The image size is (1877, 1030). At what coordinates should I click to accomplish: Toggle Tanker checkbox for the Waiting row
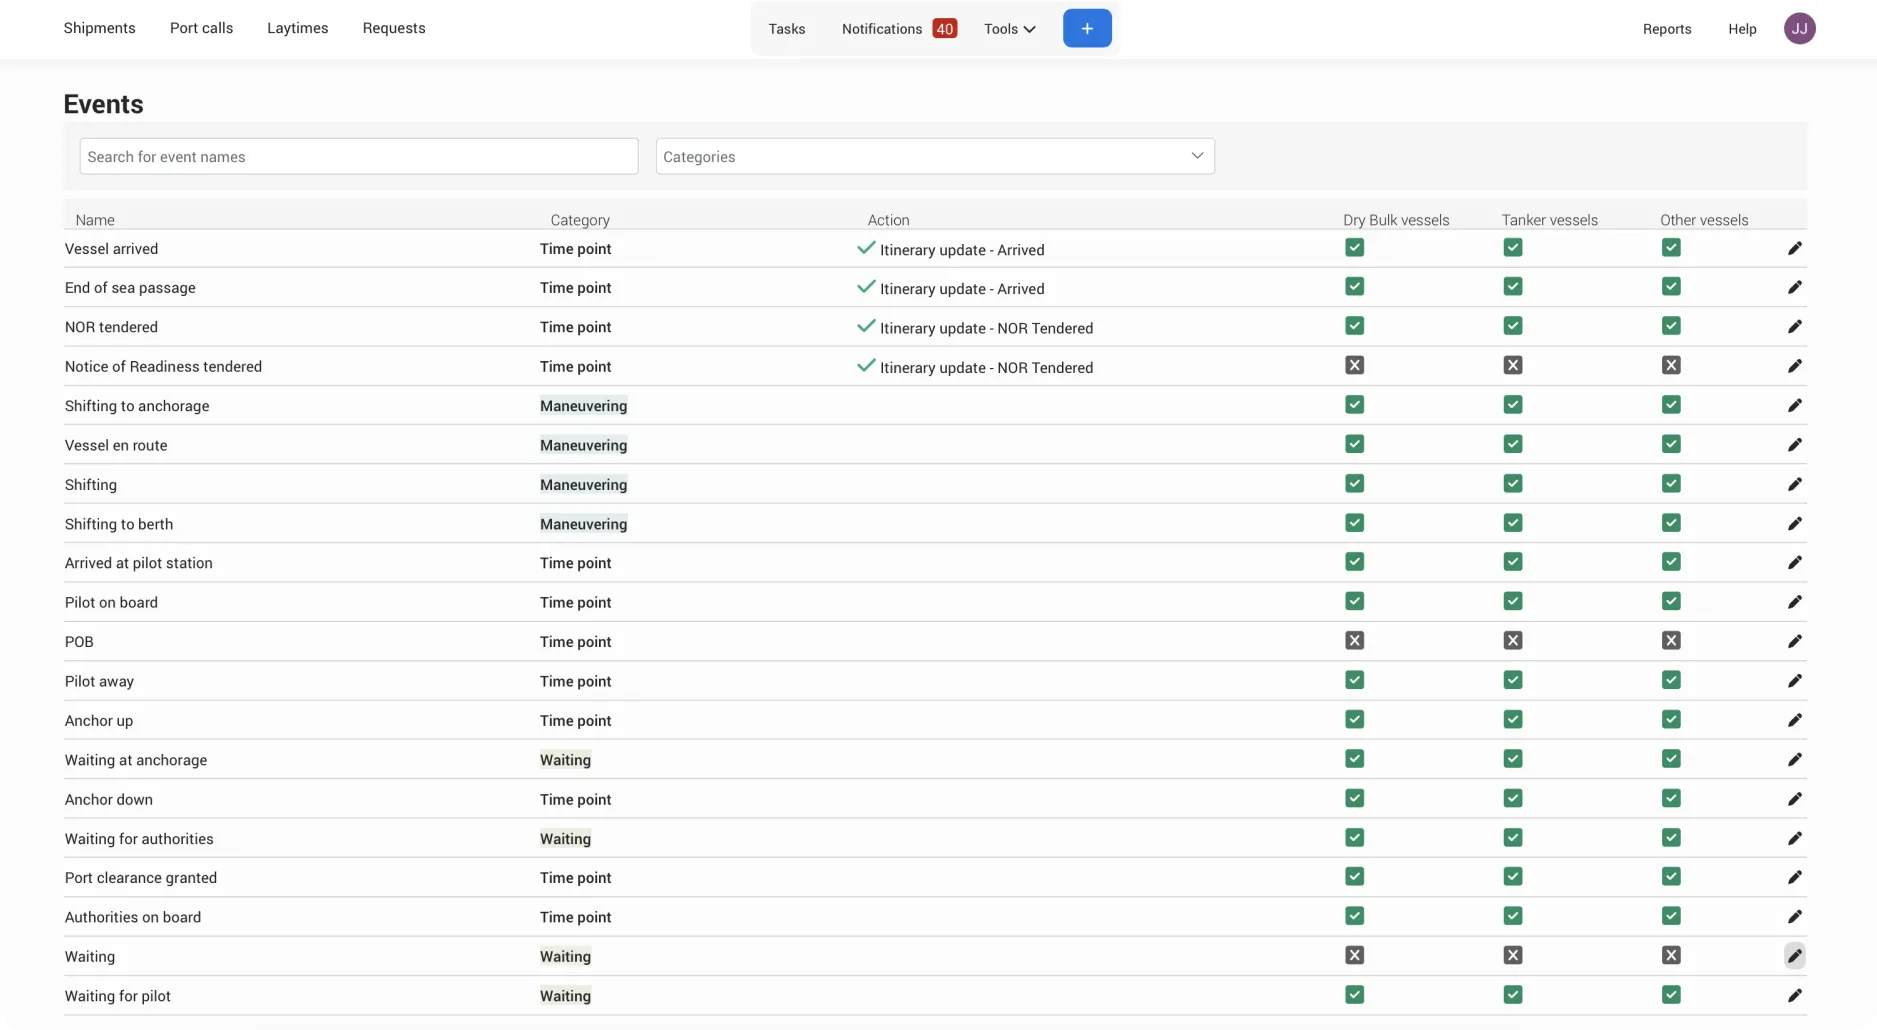click(1513, 955)
